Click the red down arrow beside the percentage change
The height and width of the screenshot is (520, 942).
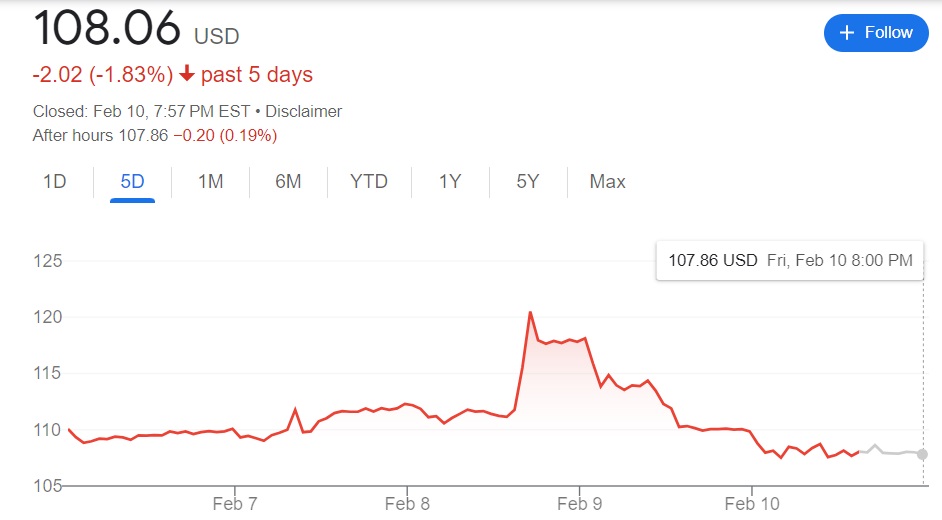click(186, 75)
